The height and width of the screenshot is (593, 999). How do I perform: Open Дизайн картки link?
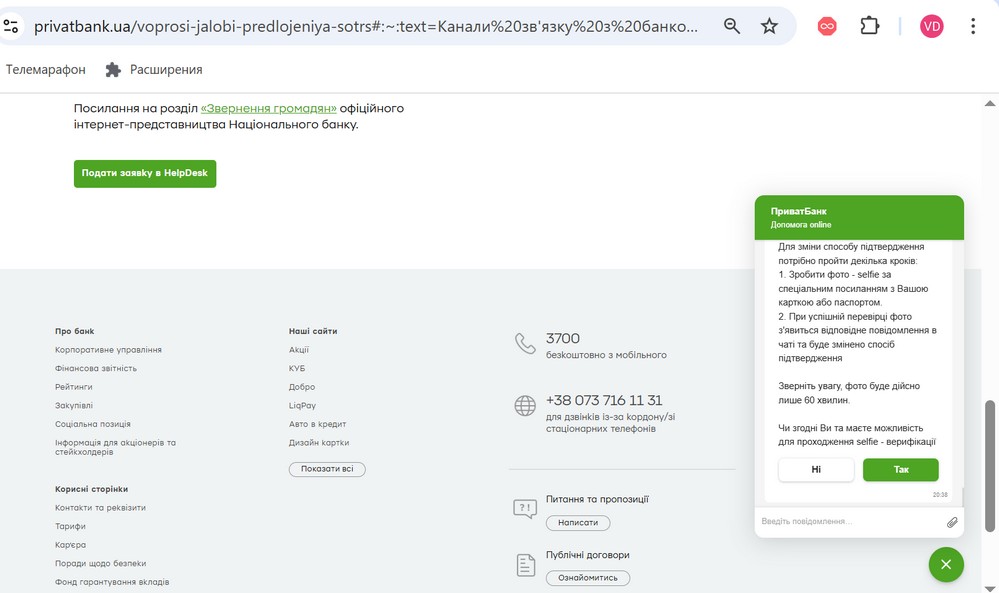tap(319, 442)
